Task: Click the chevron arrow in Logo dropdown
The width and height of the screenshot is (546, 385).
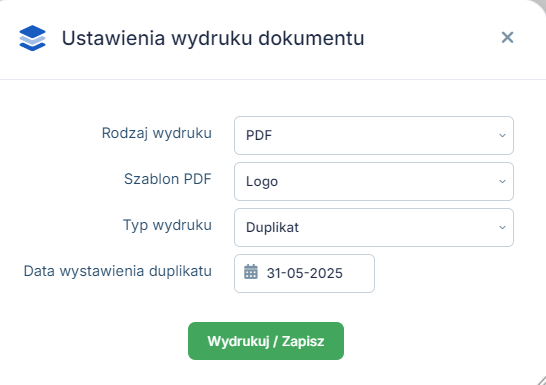Action: [502, 181]
